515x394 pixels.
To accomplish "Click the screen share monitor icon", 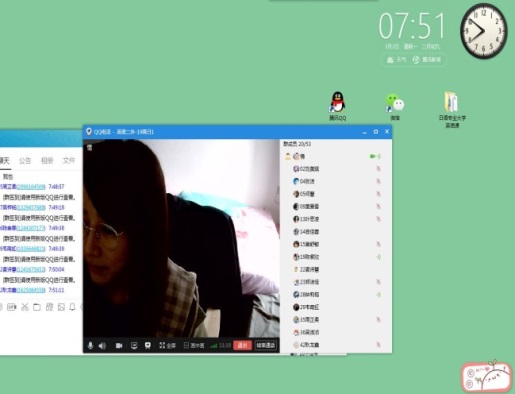I will coord(134,346).
